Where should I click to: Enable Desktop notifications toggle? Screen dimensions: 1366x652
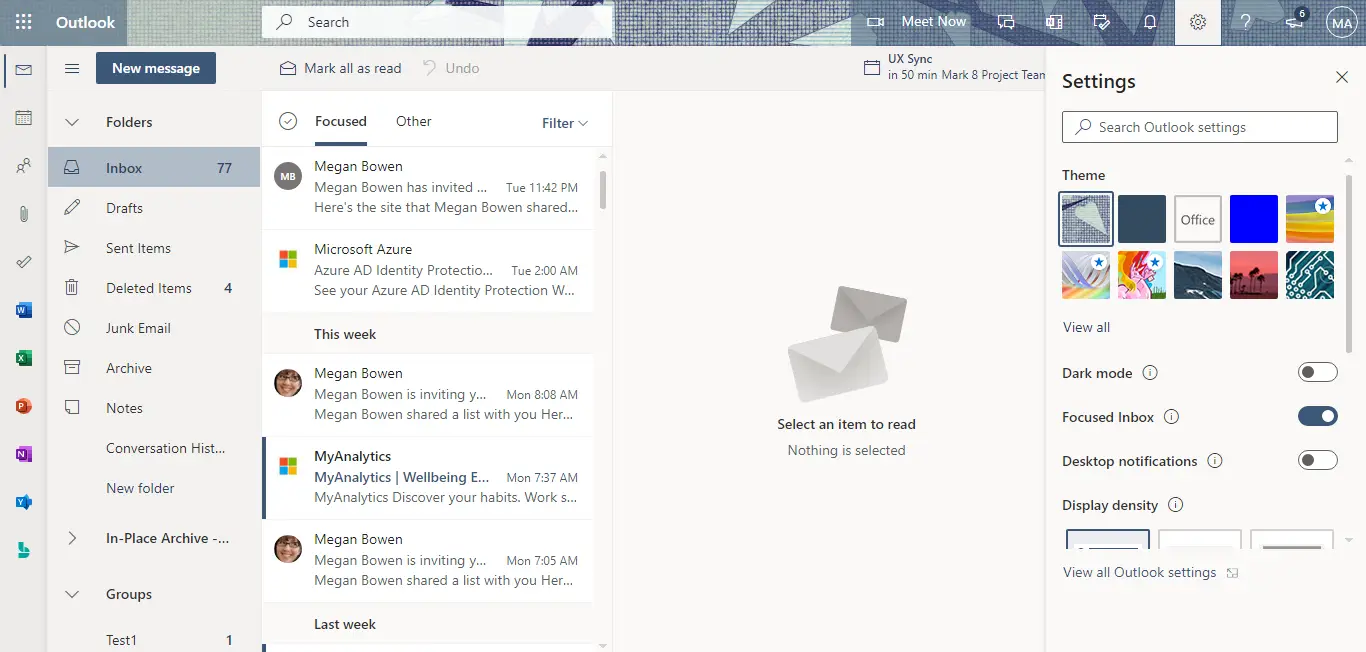point(1318,460)
